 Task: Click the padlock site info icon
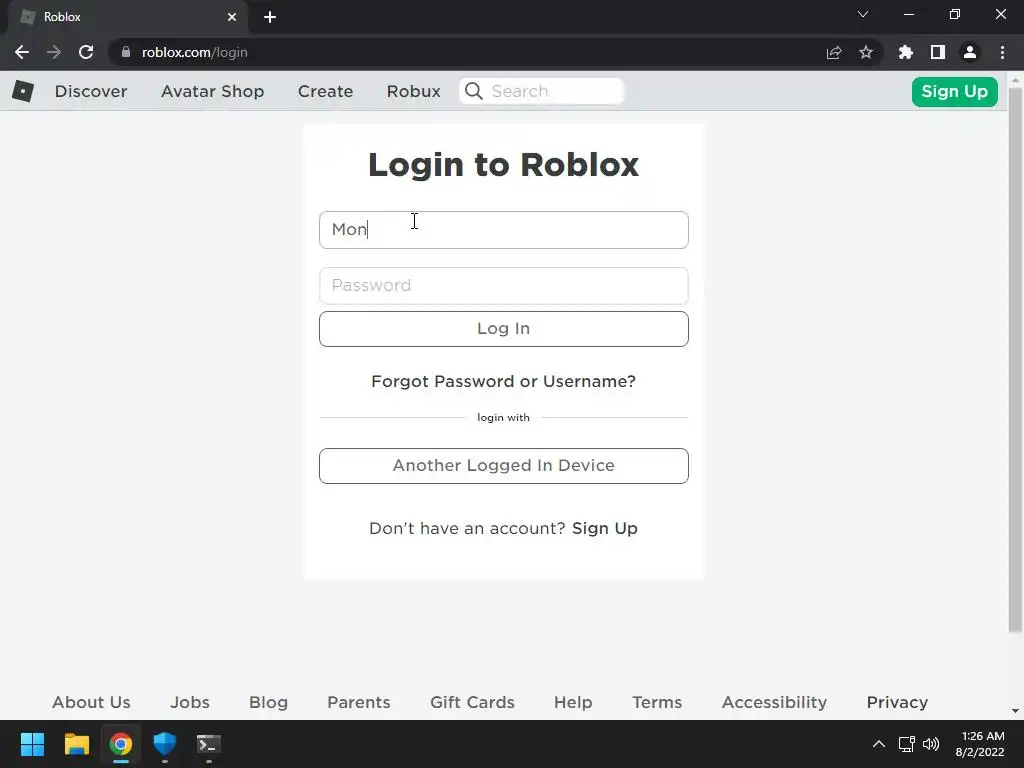[x=126, y=52]
